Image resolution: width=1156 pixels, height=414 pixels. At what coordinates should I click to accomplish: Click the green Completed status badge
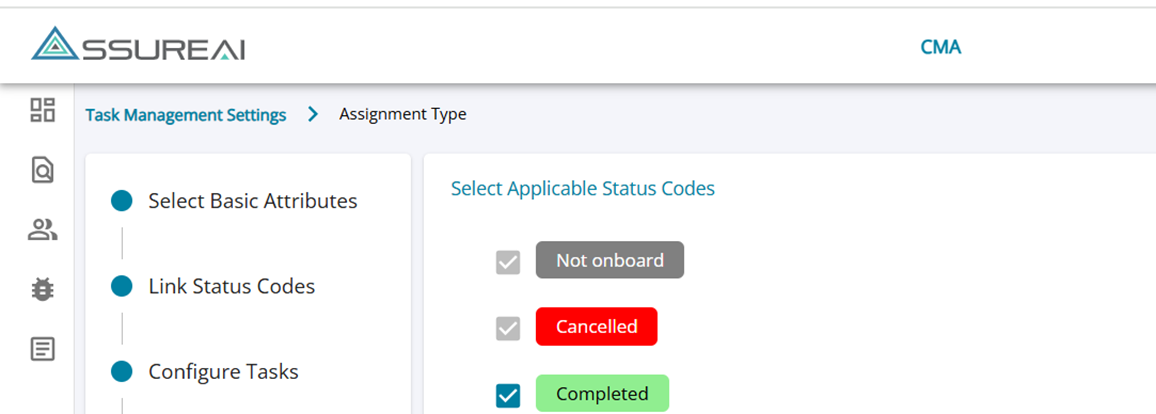point(602,394)
